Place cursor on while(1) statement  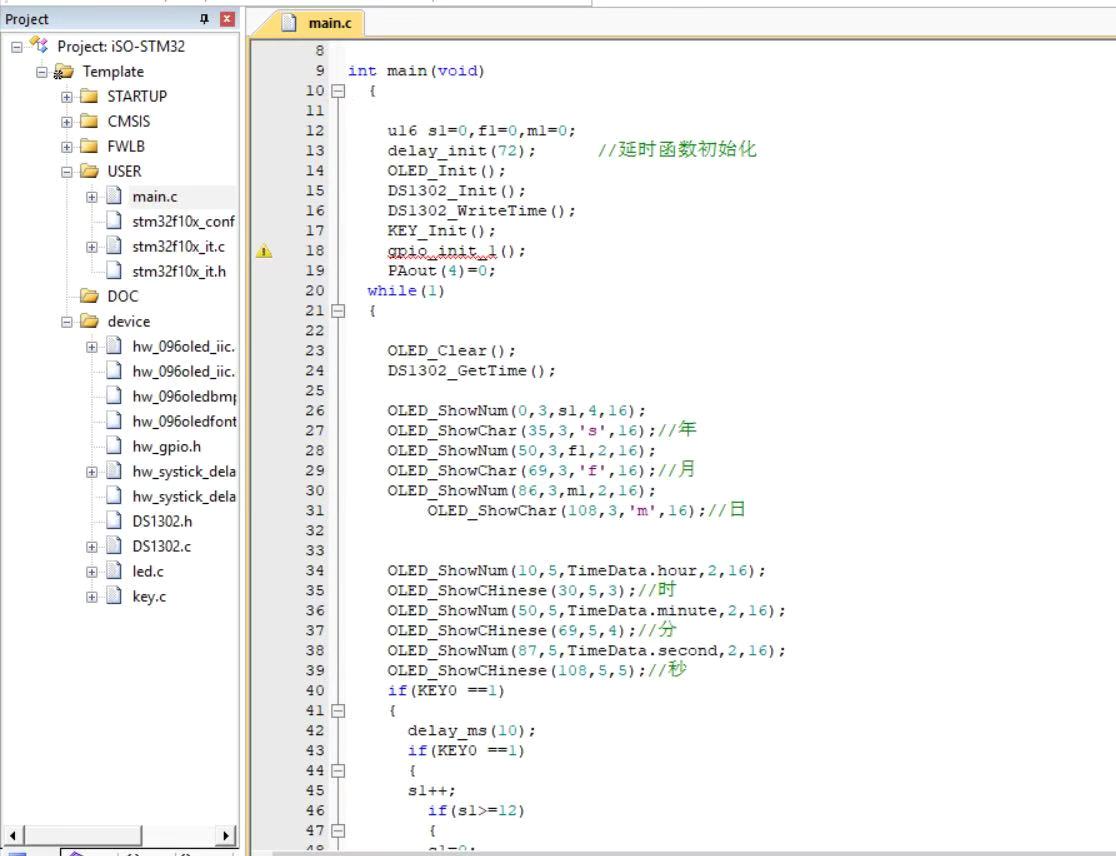406,291
